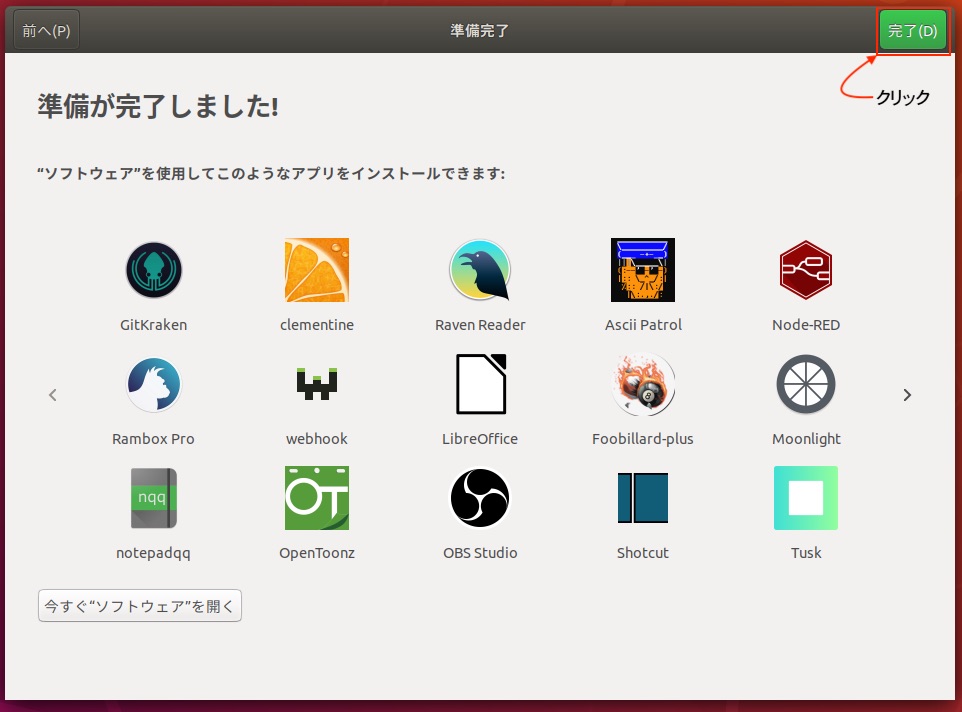Click the Rambox Pro label
The height and width of the screenshot is (712, 962).
[153, 439]
